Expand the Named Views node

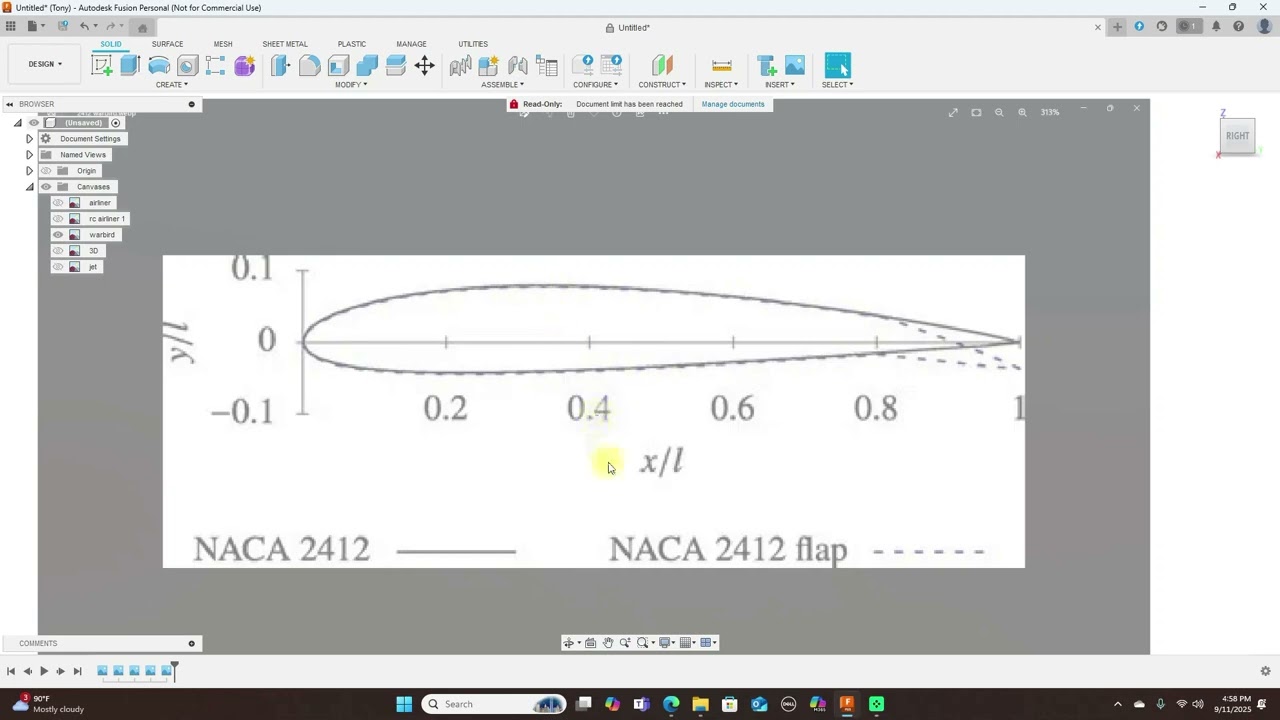29,155
